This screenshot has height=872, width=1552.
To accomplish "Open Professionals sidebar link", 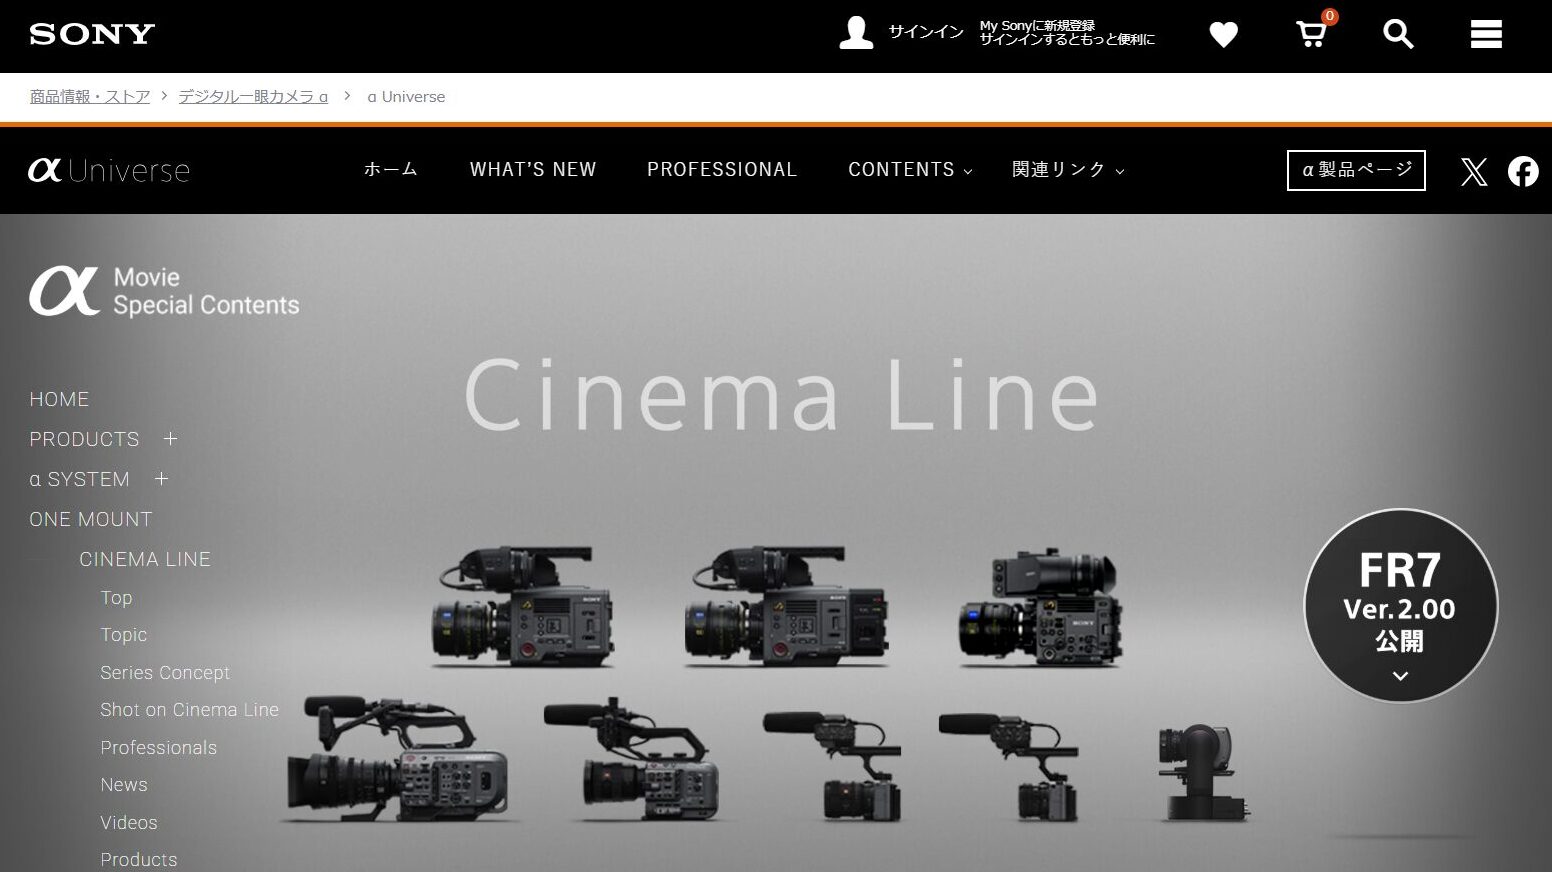I will (x=158, y=748).
